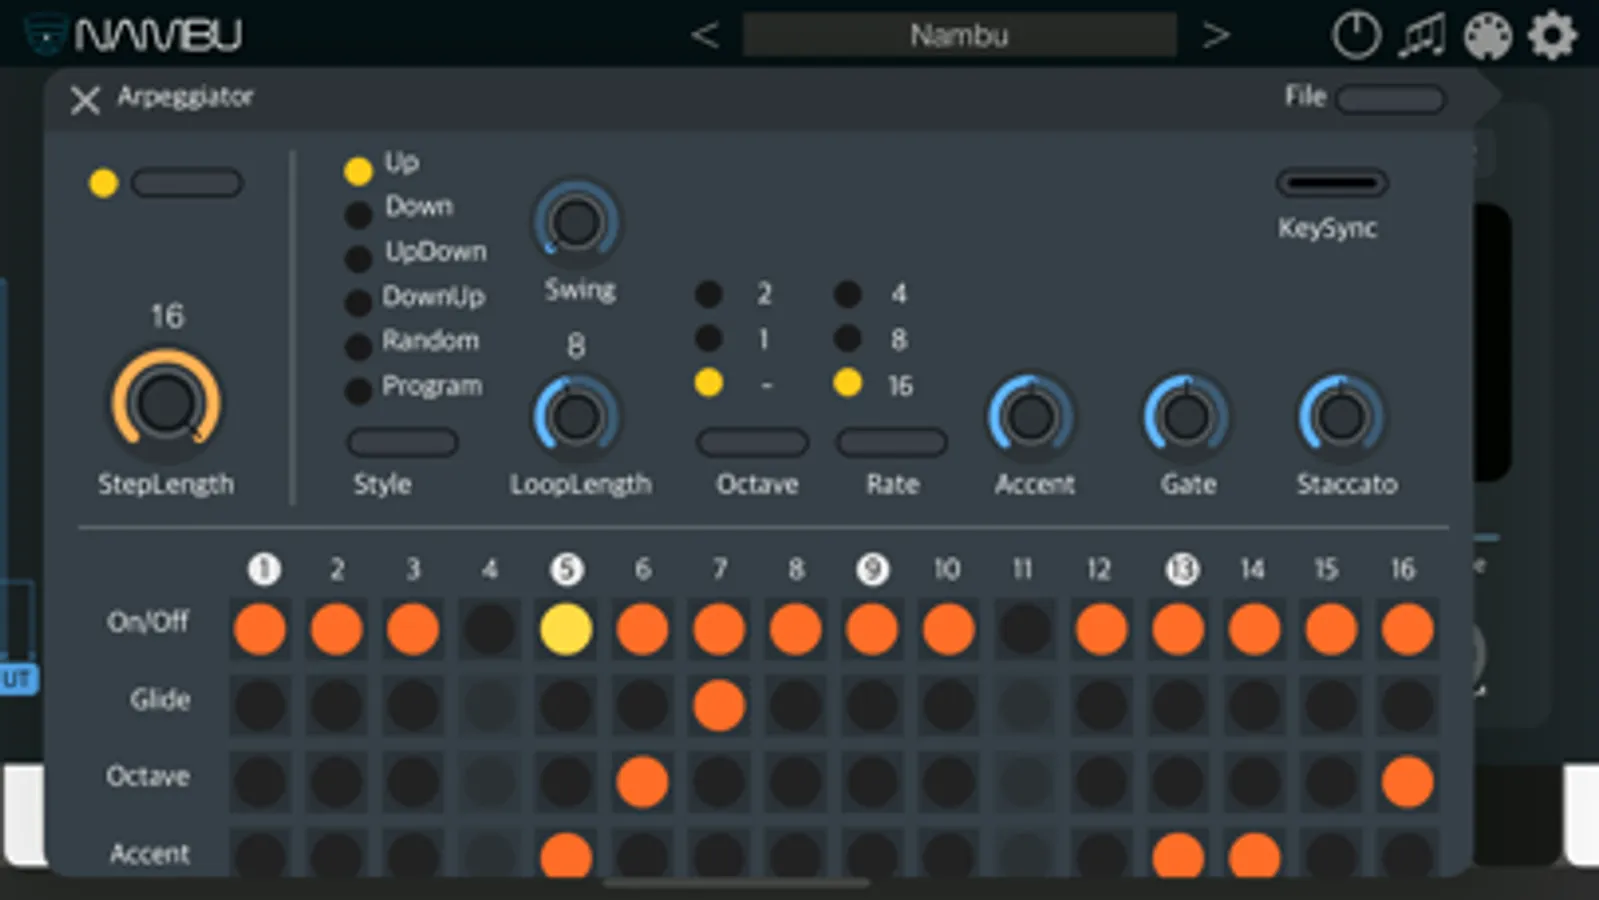Screen dimensions: 1599x900
Task: Click the Gate knob
Action: pos(1186,417)
